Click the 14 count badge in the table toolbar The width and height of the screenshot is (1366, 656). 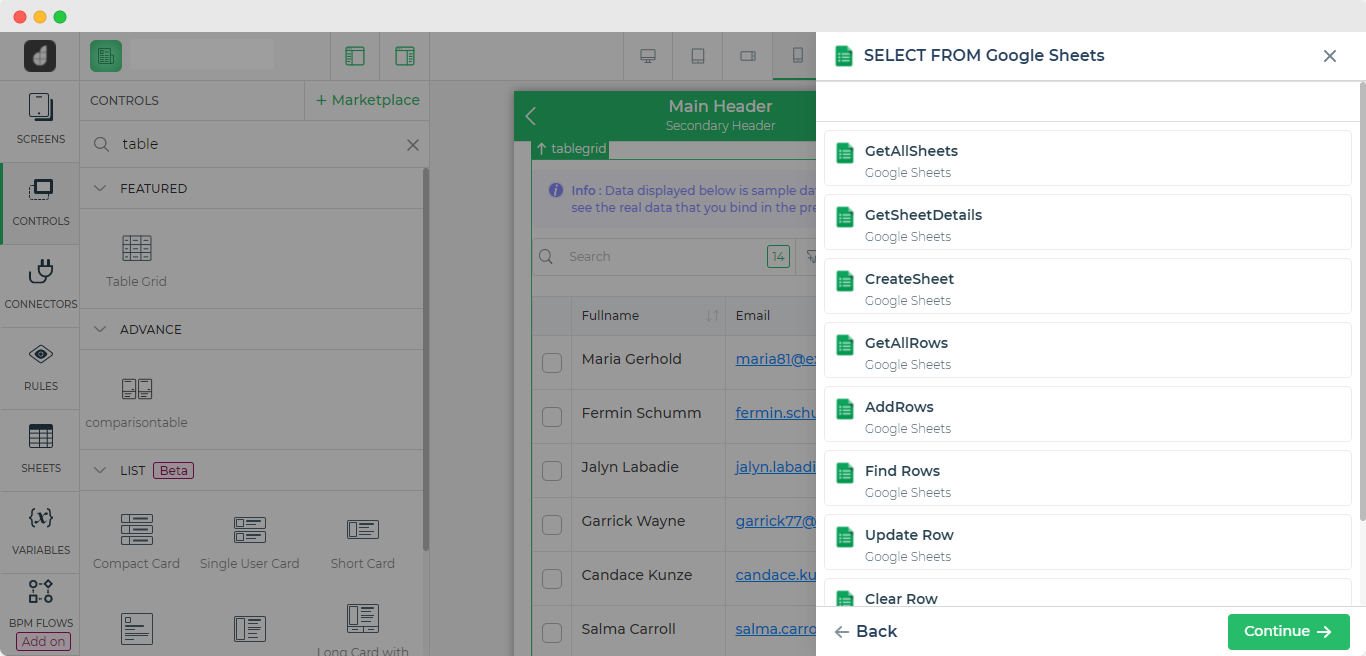778,257
